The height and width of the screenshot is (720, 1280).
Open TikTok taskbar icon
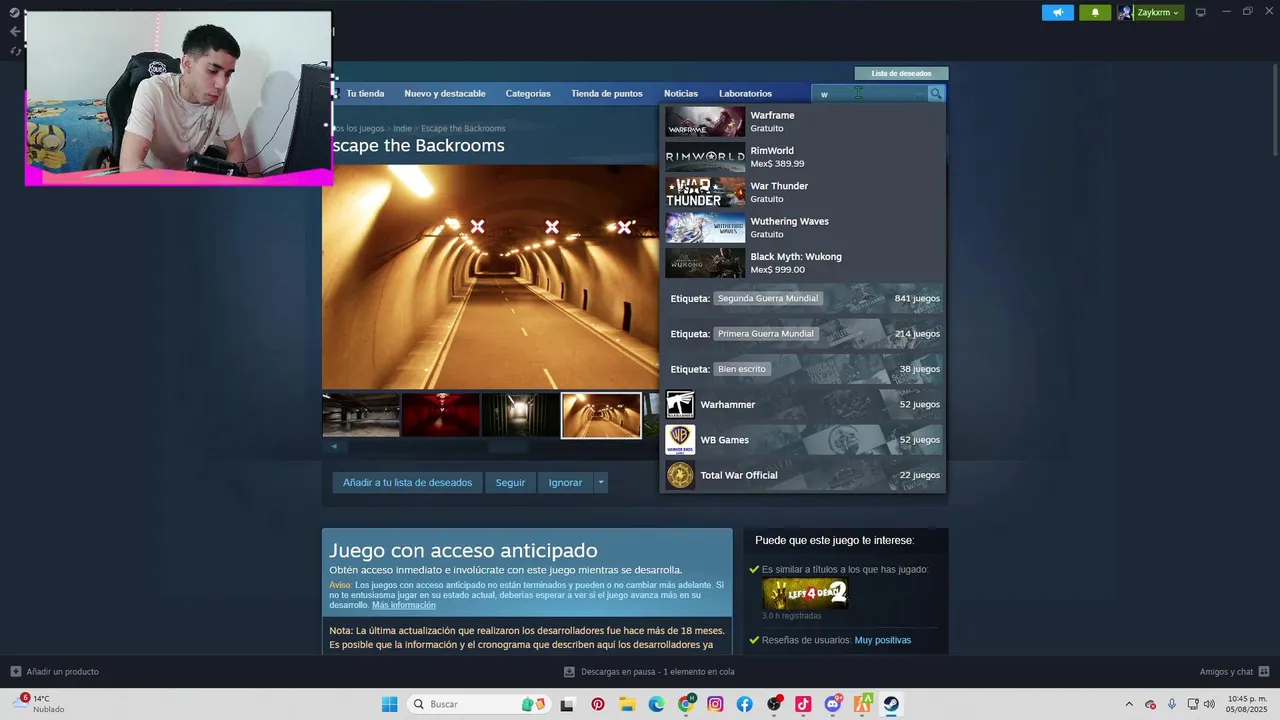click(803, 704)
